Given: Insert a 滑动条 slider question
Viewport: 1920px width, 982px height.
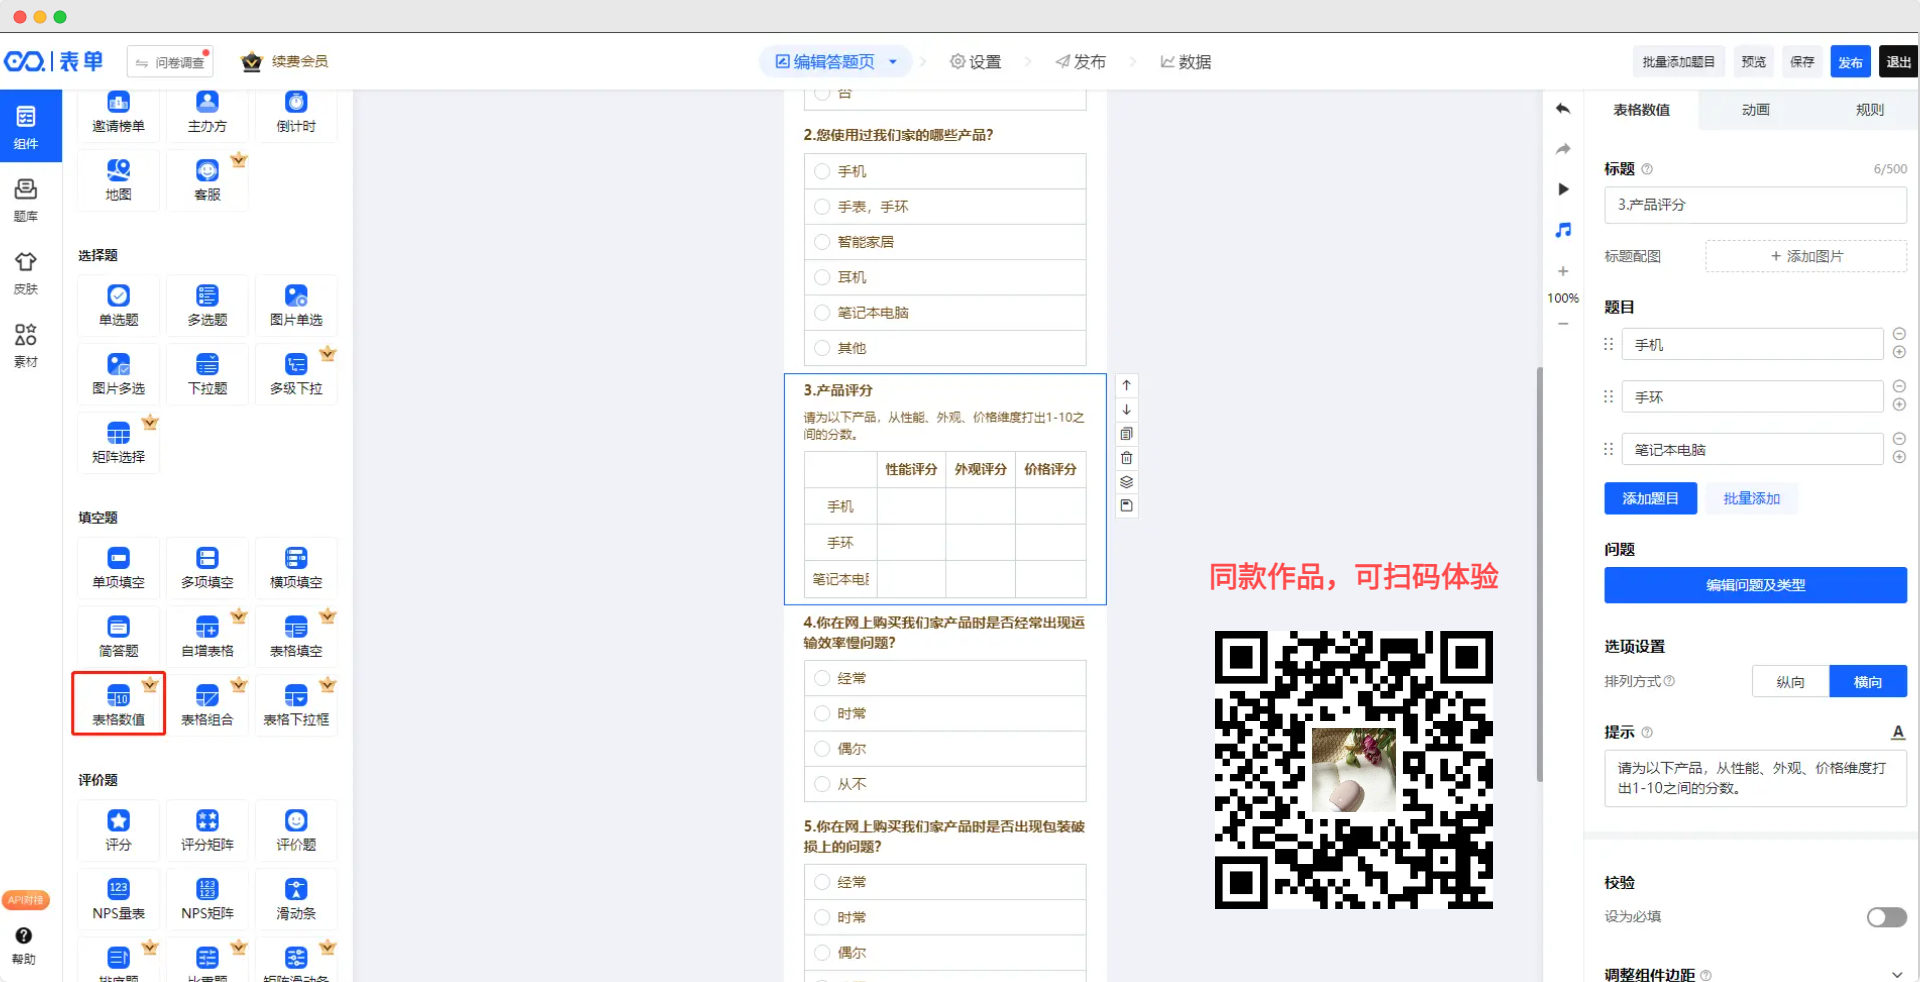Looking at the screenshot, I should coord(296,899).
